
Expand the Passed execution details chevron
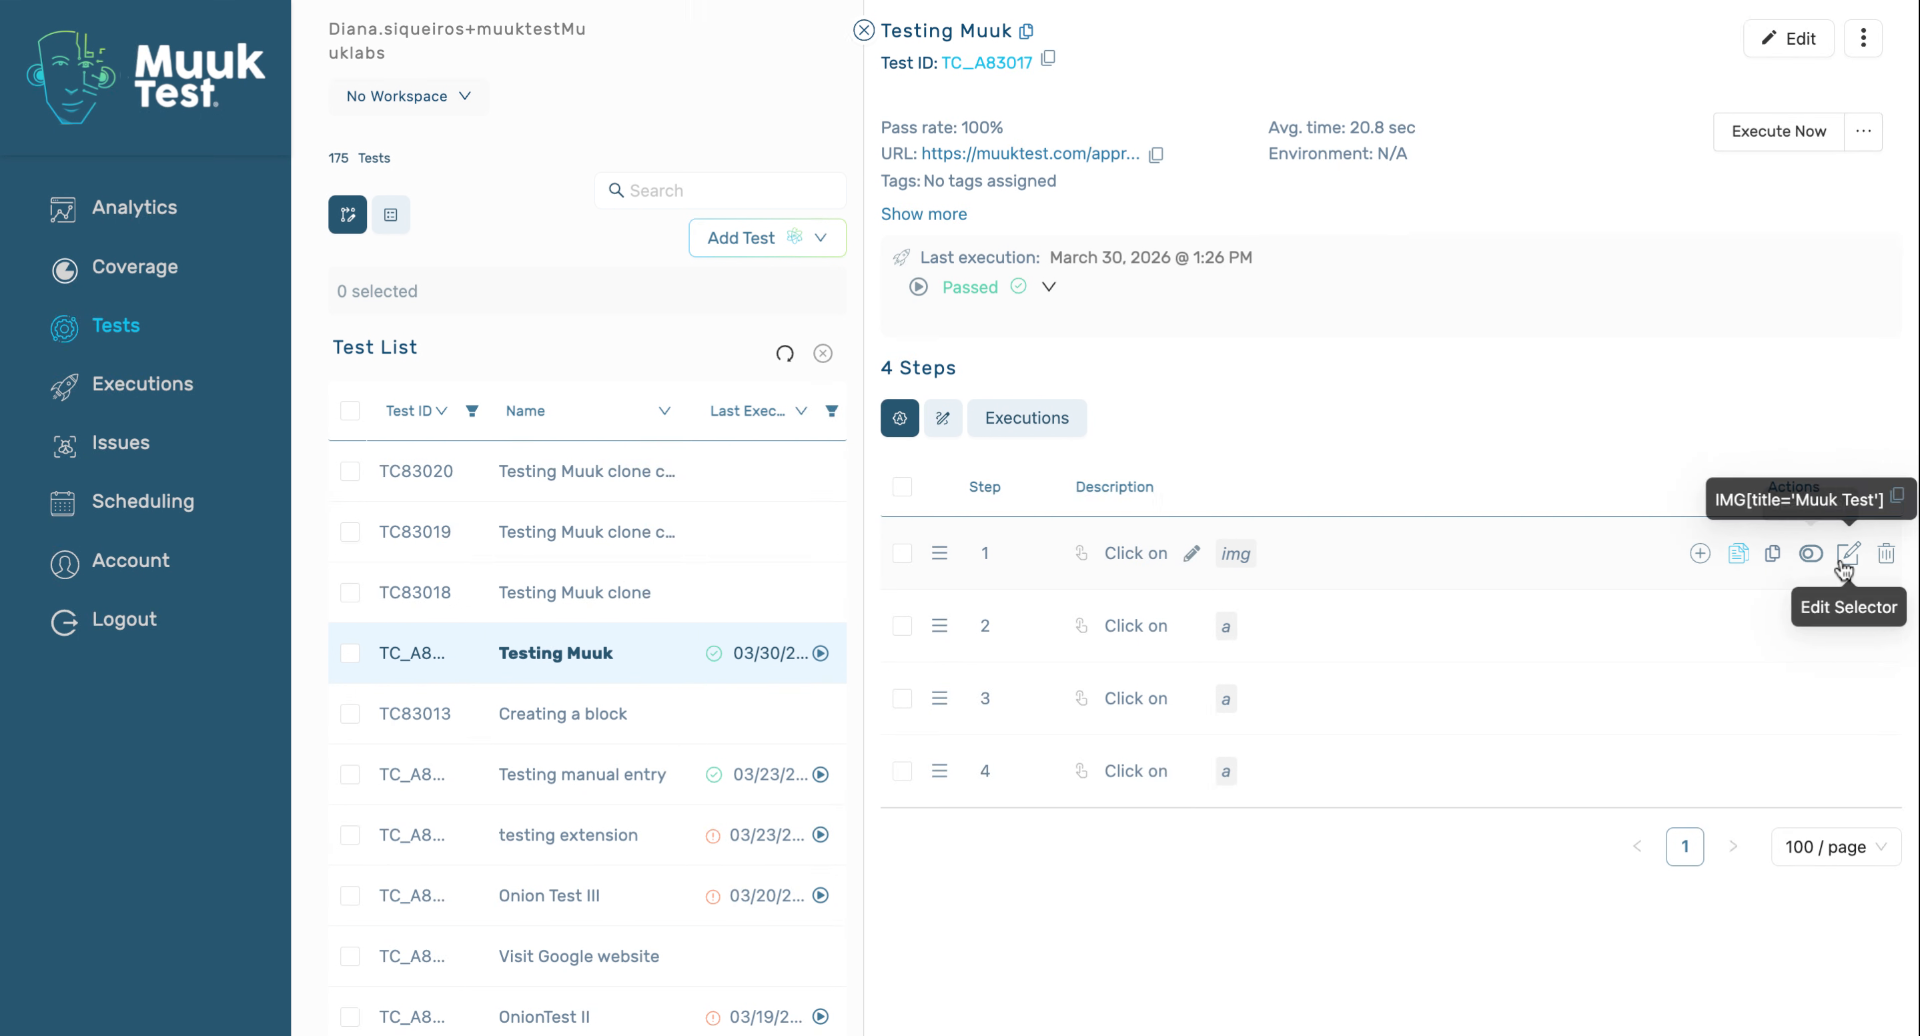click(x=1049, y=287)
